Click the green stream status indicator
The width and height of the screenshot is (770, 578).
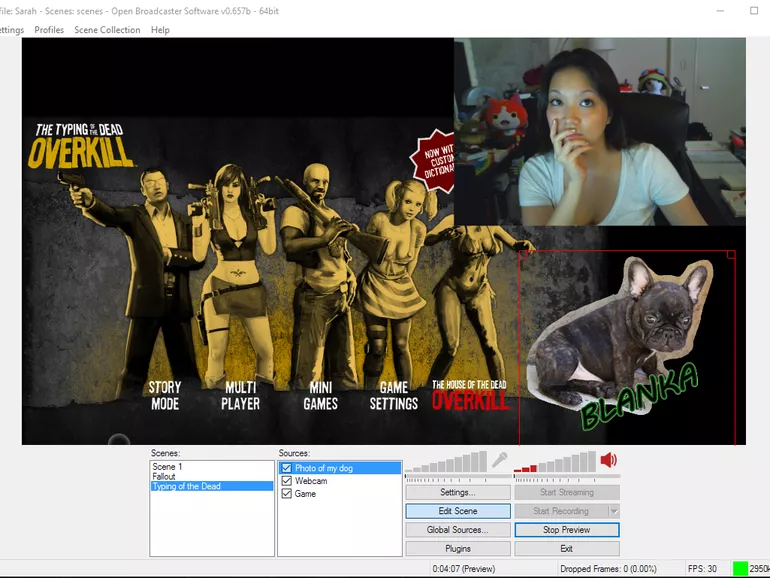tap(740, 569)
